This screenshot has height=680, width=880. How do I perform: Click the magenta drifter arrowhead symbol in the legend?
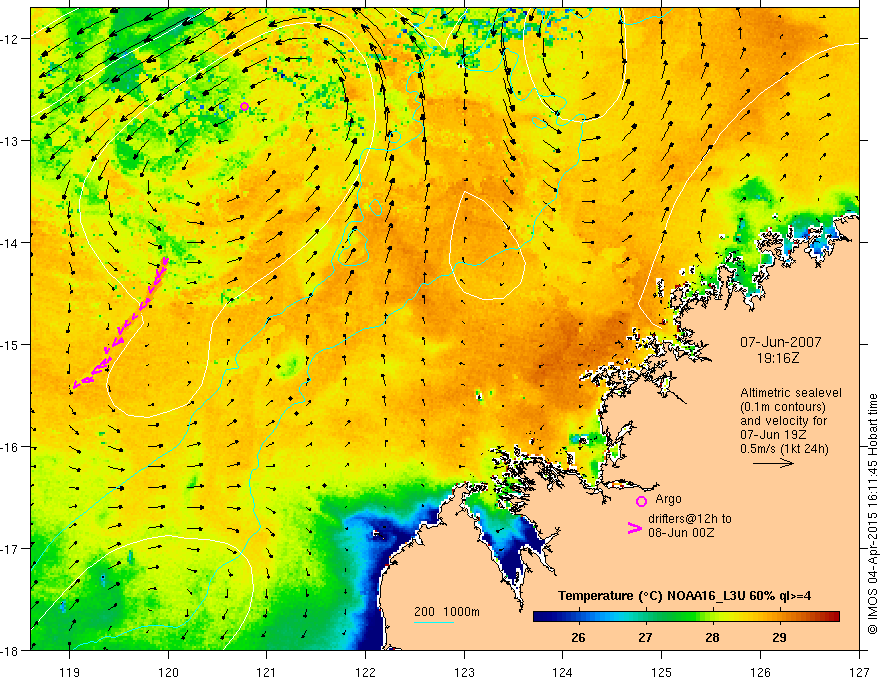(635, 528)
